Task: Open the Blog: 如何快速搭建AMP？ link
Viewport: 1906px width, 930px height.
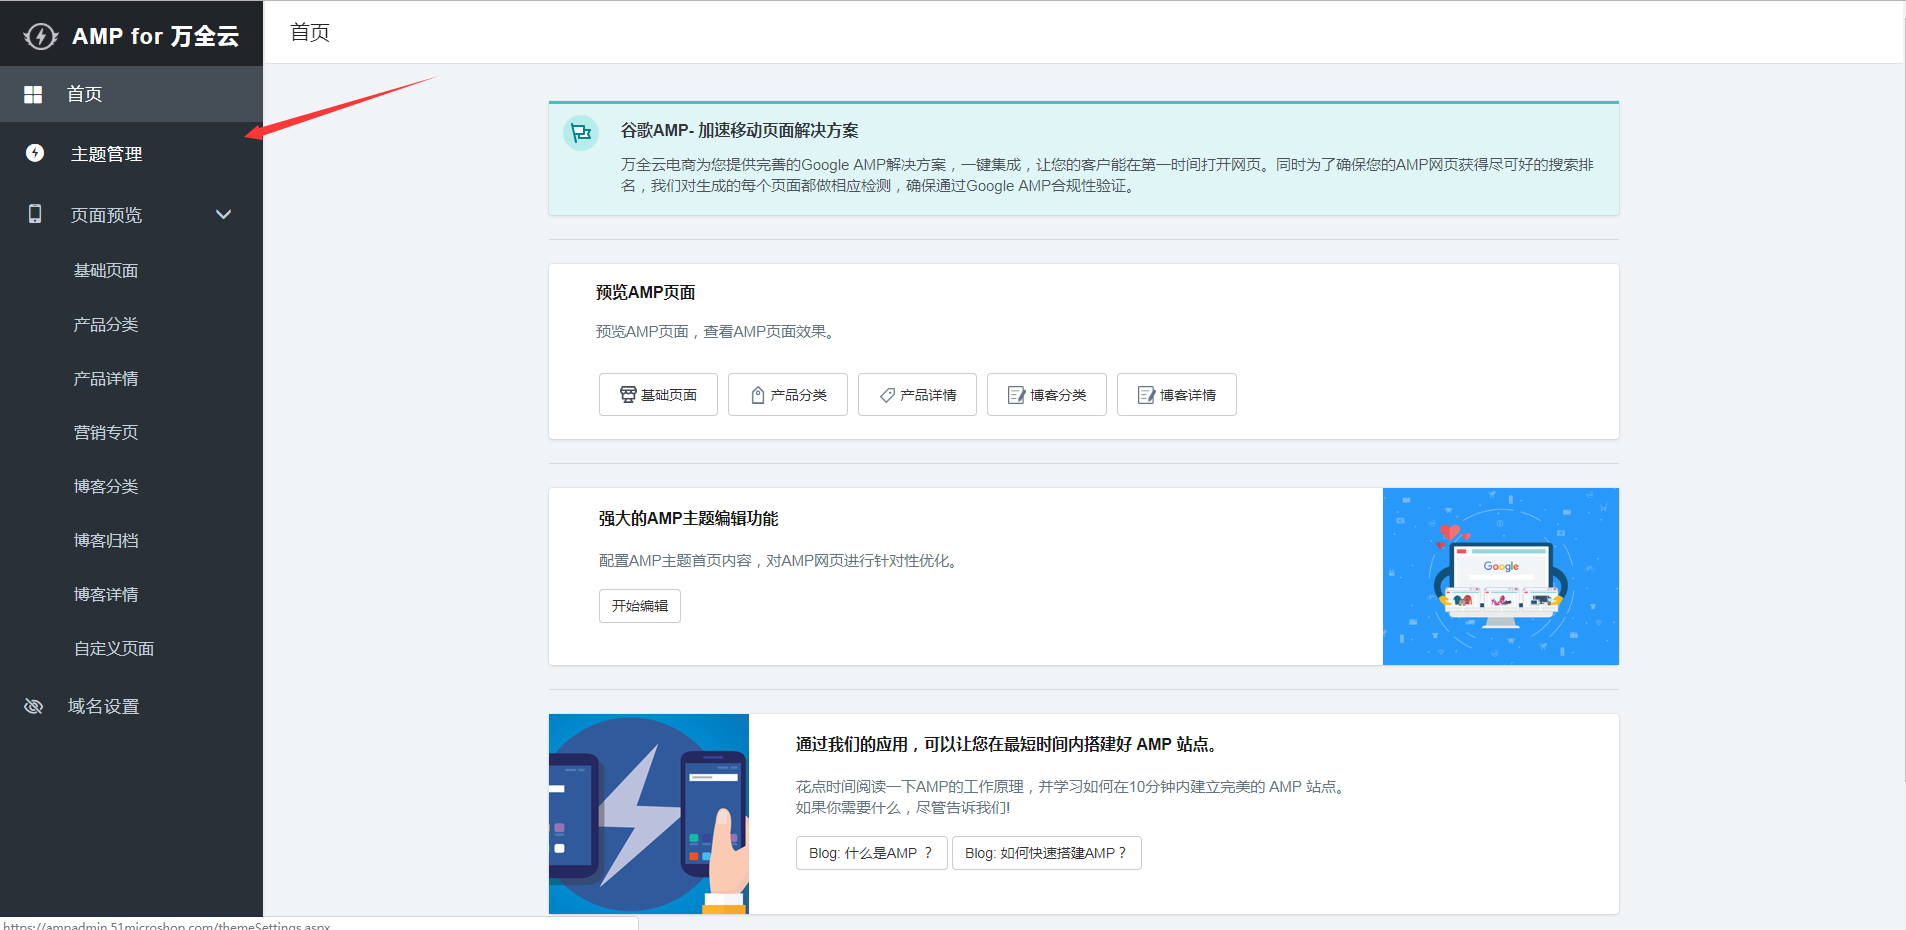Action: (x=1047, y=853)
